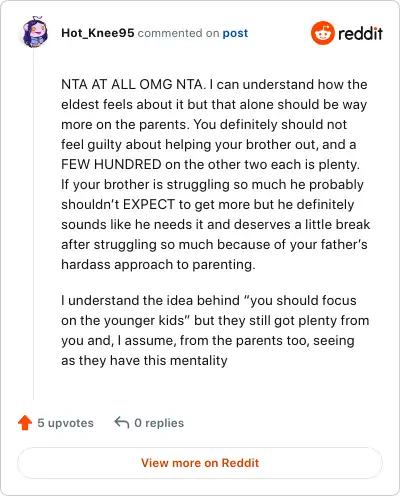The height and width of the screenshot is (496, 400).
Task: Click the 'hardass approach to parenting' line
Action: point(158,265)
